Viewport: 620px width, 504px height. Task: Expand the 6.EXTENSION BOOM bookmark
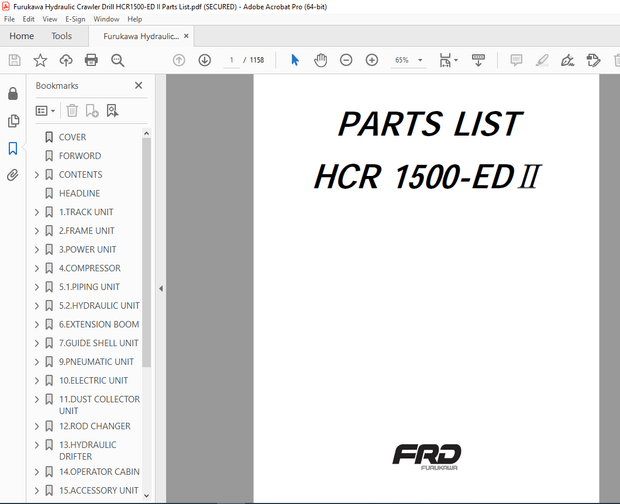click(37, 325)
